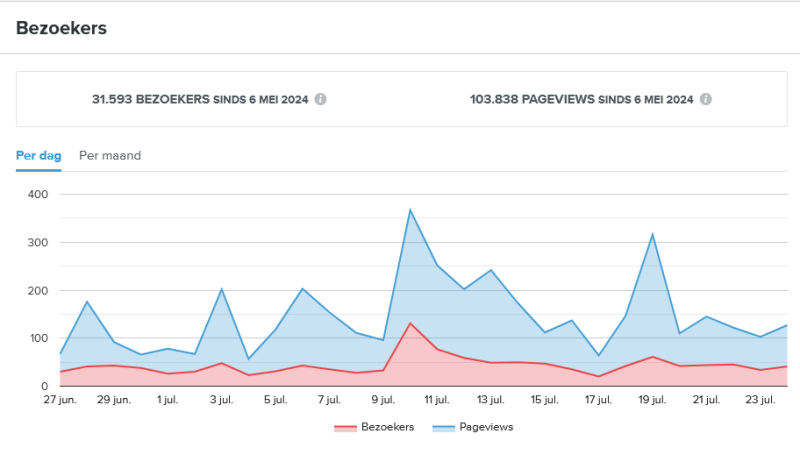Screen dimensions: 800x462
Task: Switch to the Per dag tab
Action: pyautogui.click(x=39, y=156)
